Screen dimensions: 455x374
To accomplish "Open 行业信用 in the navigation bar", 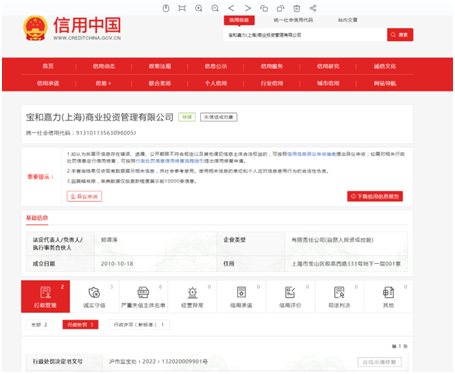I will click(272, 83).
